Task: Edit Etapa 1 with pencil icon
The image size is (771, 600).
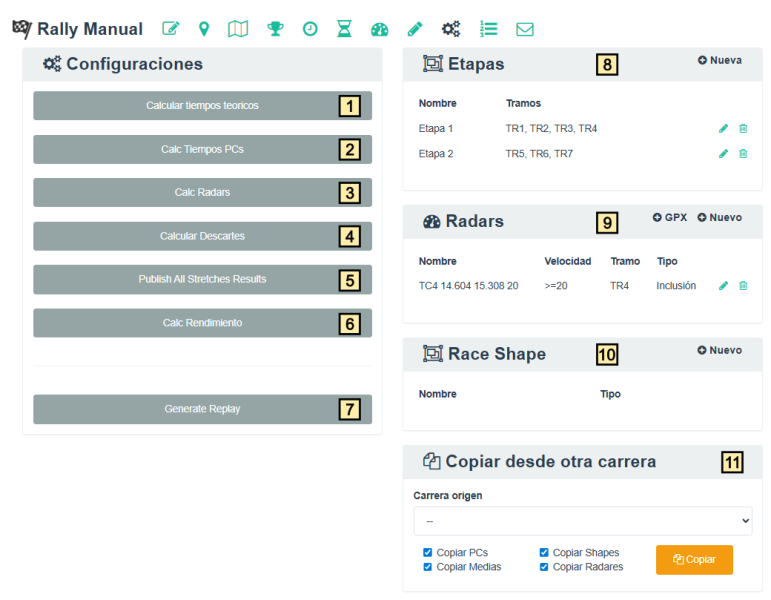Action: (x=723, y=128)
